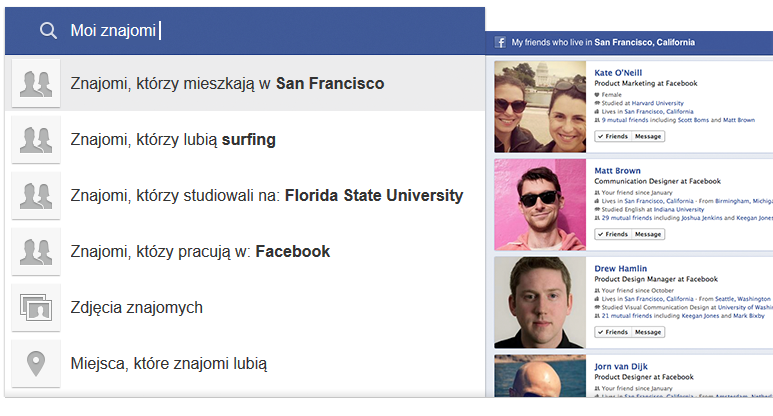
Task: Open Drew Hamlin's profile link
Action: 620,269
